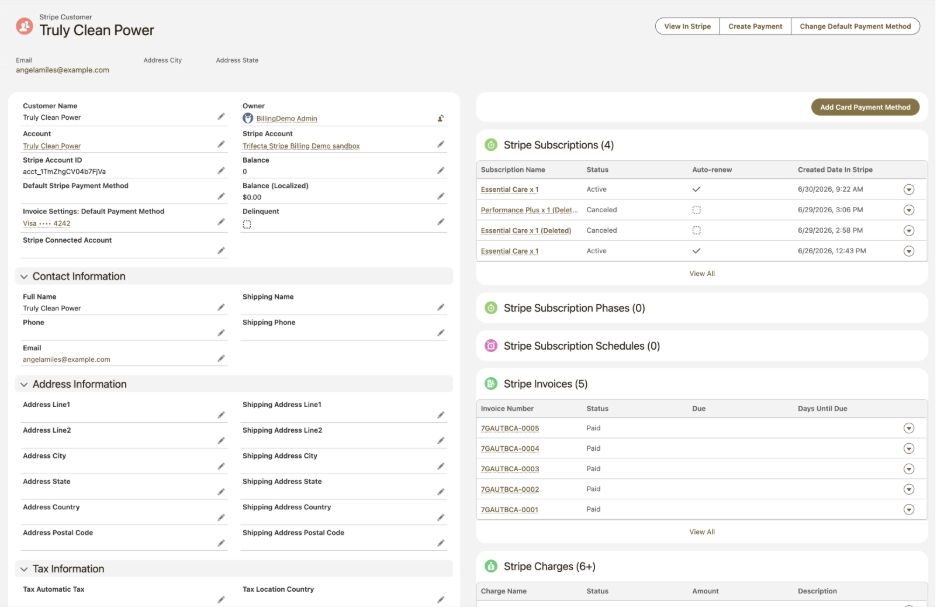Edit the Customer Name field pencil
Viewport: 936px width, 607px height.
(x=221, y=117)
